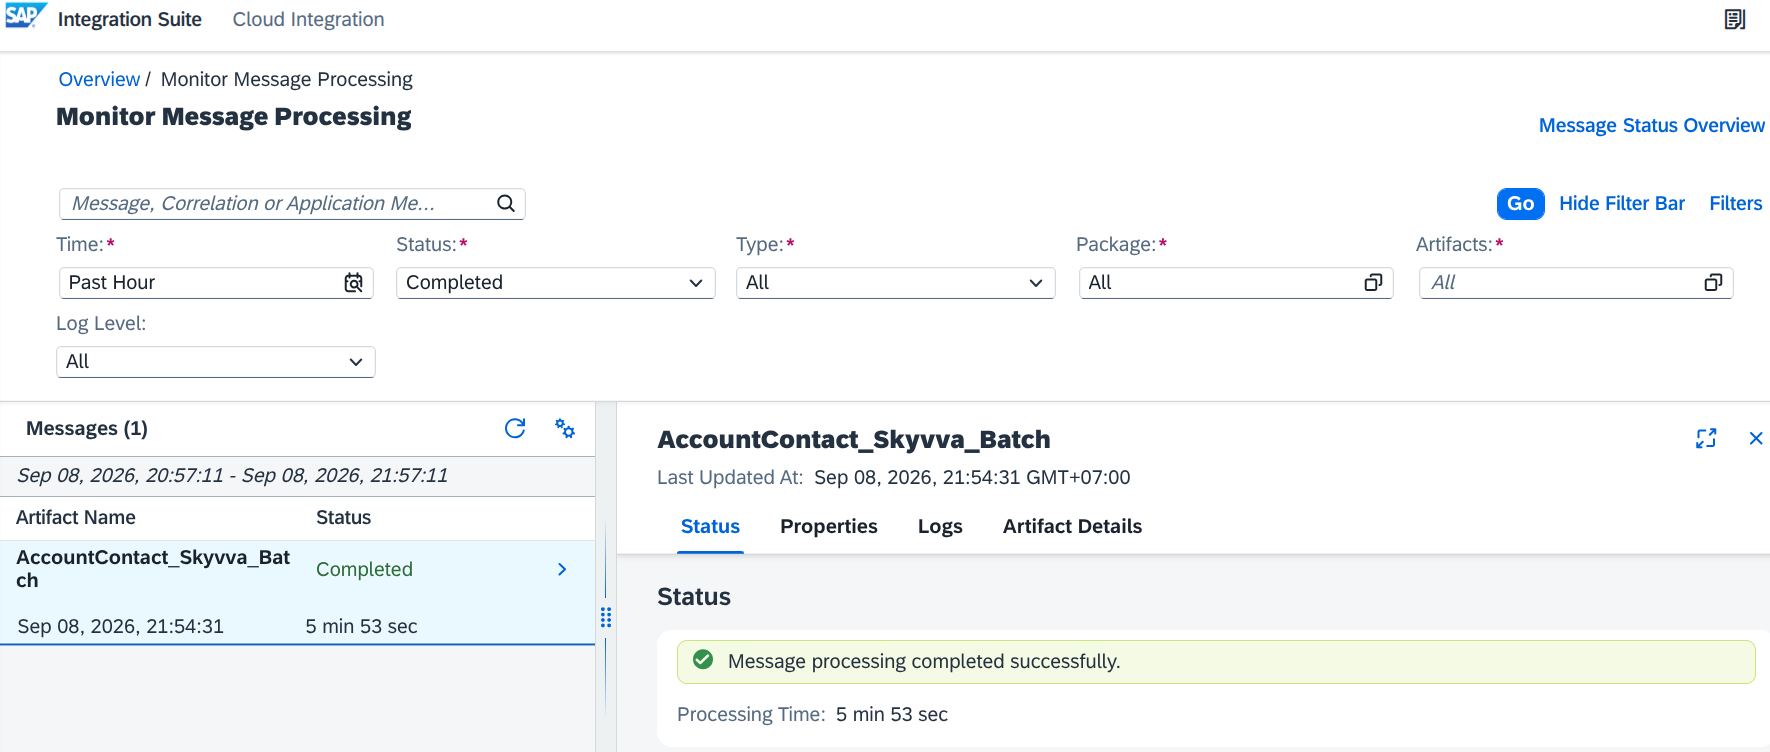
Task: Click the Completed status in message row
Action: tap(364, 569)
